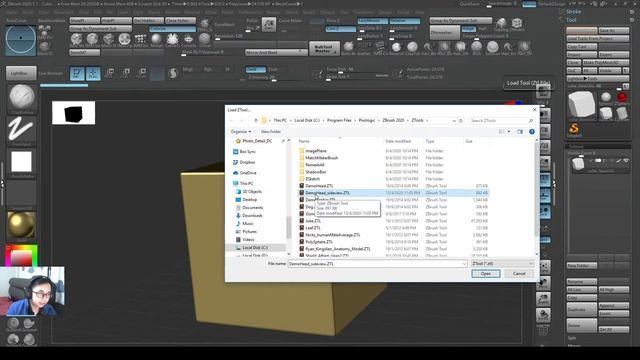Open the white alpha thumbnail
Screen dimensions: 640x360
[21, 162]
